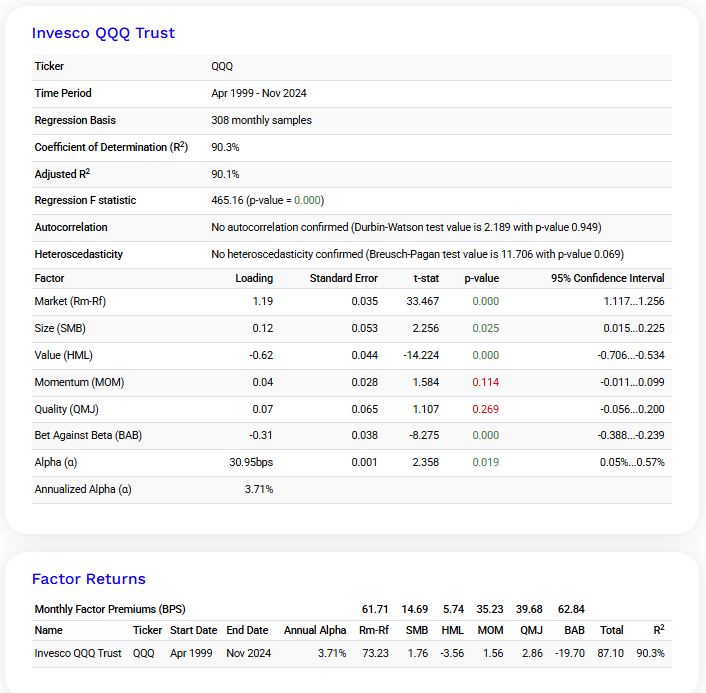Screen dimensions: 706x693
Task: Select the Momentum (MOM) factor label
Action: pyautogui.click(x=79, y=382)
